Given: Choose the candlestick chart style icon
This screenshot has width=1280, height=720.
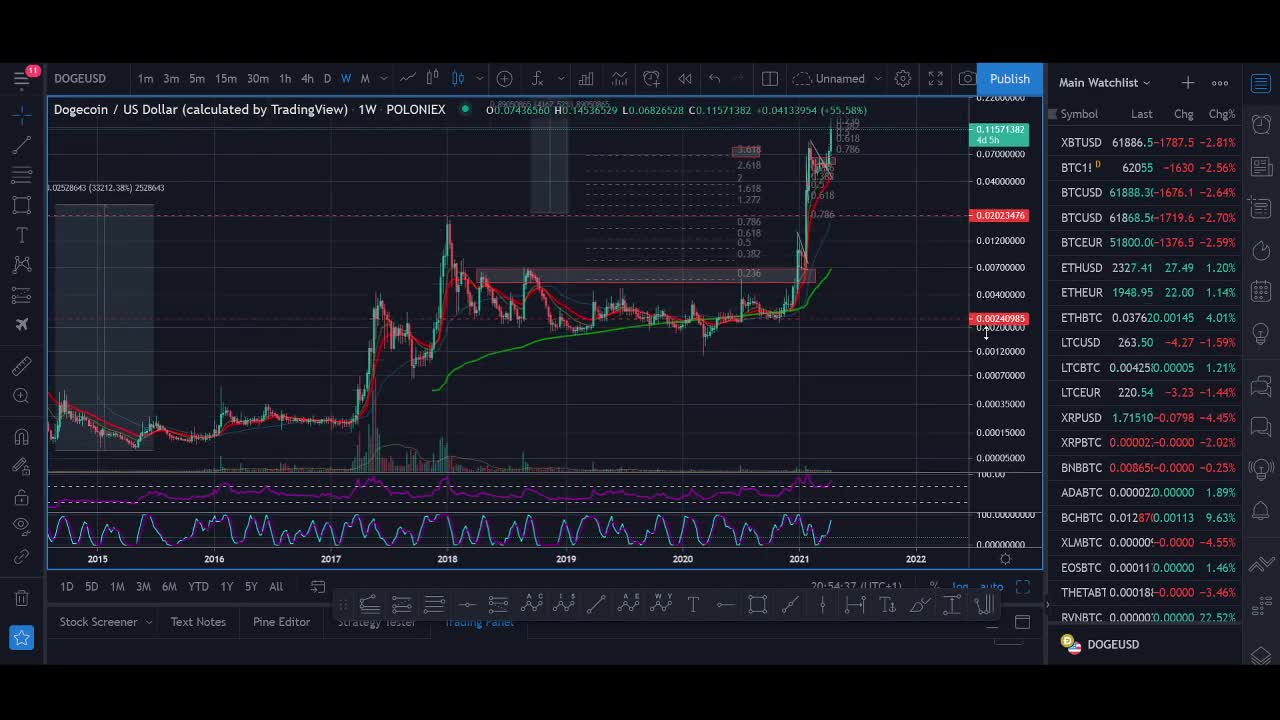Looking at the screenshot, I should point(458,79).
